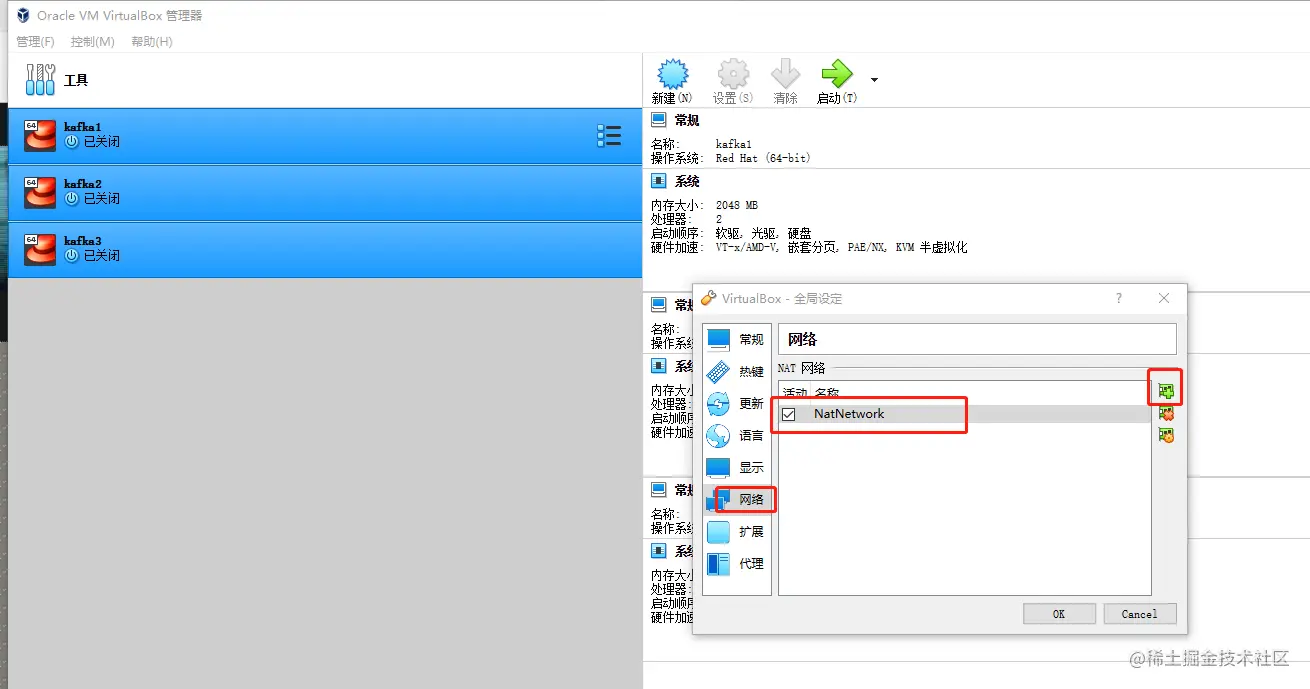This screenshot has width=1310, height=689.
Task: Click the kafka2 Red Hat OS icon
Action: point(40,193)
